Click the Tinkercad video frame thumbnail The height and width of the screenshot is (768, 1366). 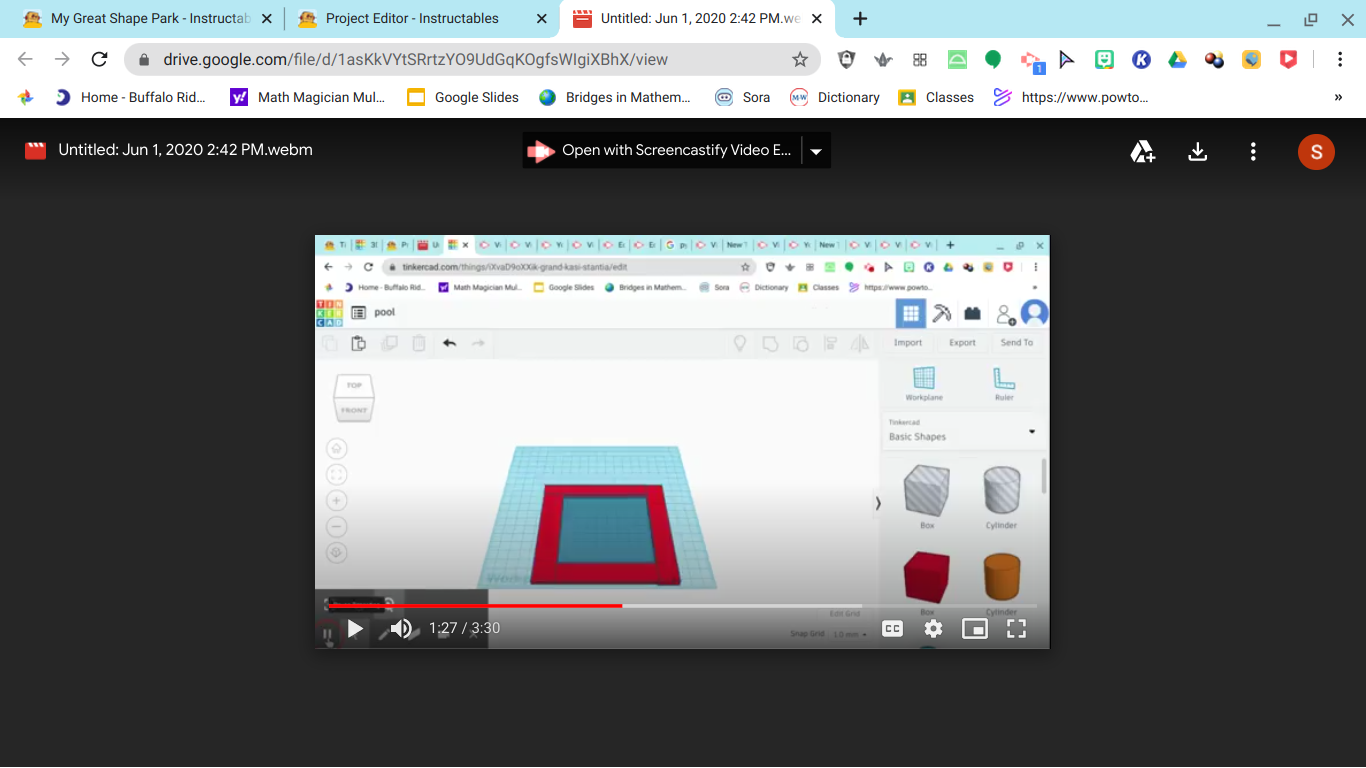tap(682, 441)
